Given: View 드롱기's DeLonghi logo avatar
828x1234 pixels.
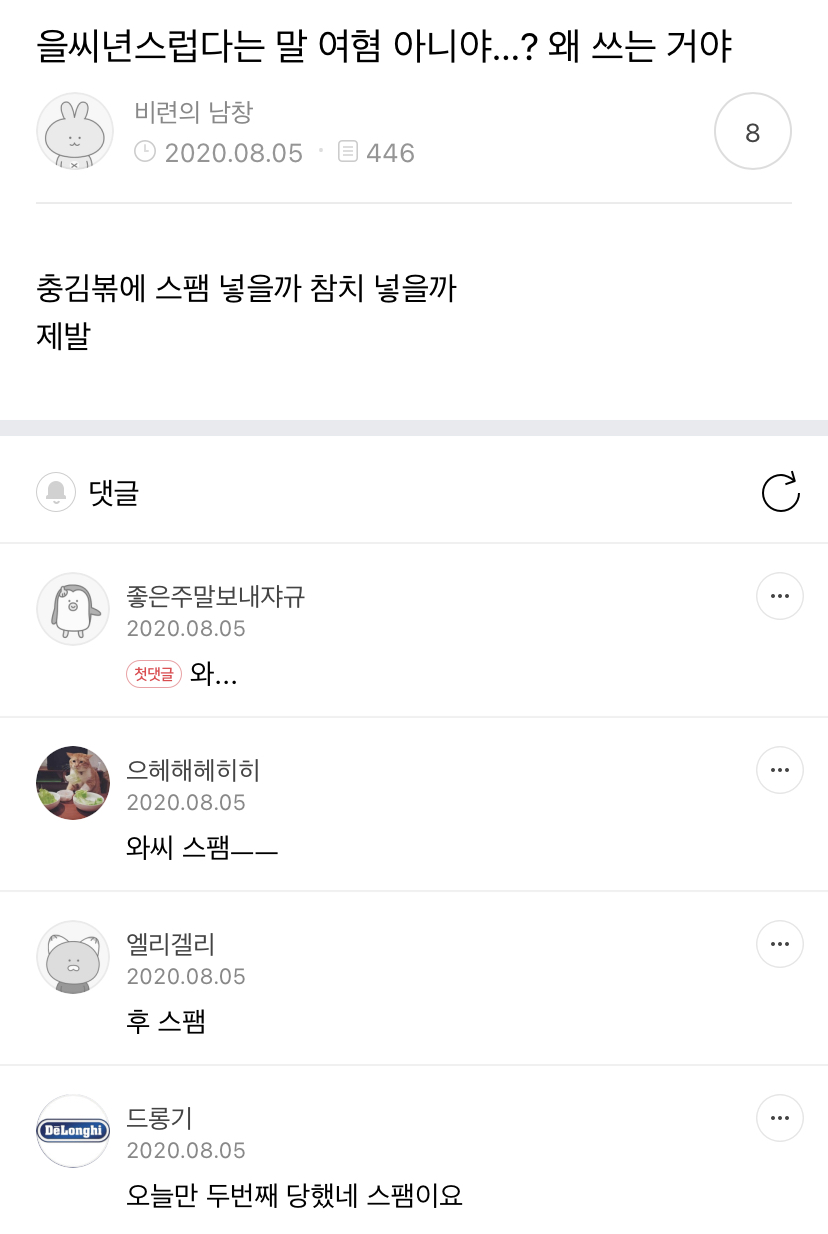Looking at the screenshot, I should [73, 1131].
